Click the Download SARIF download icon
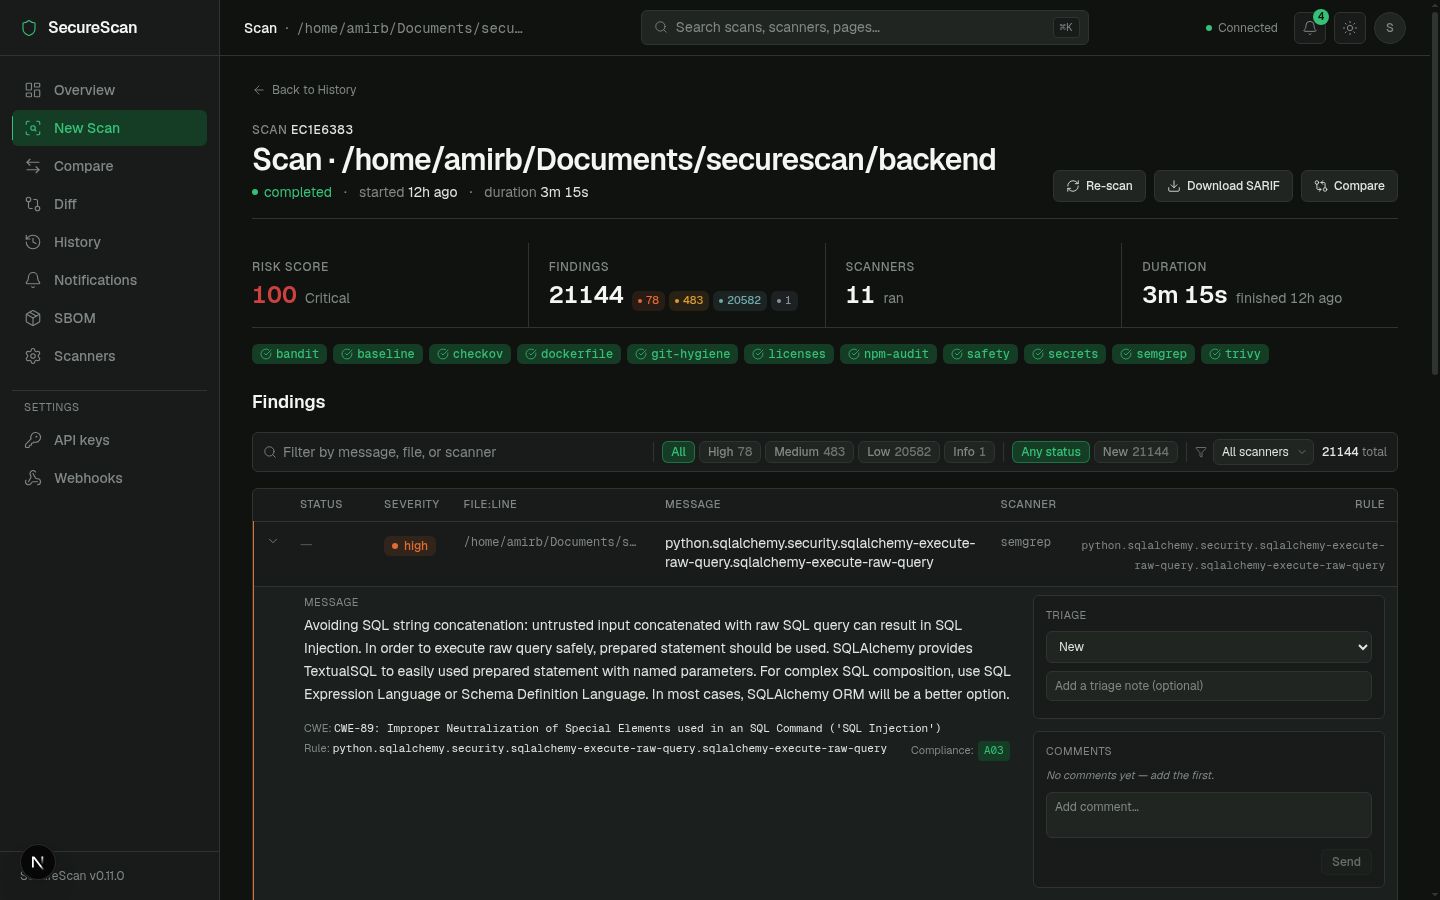The width and height of the screenshot is (1440, 900). pyautogui.click(x=1174, y=186)
